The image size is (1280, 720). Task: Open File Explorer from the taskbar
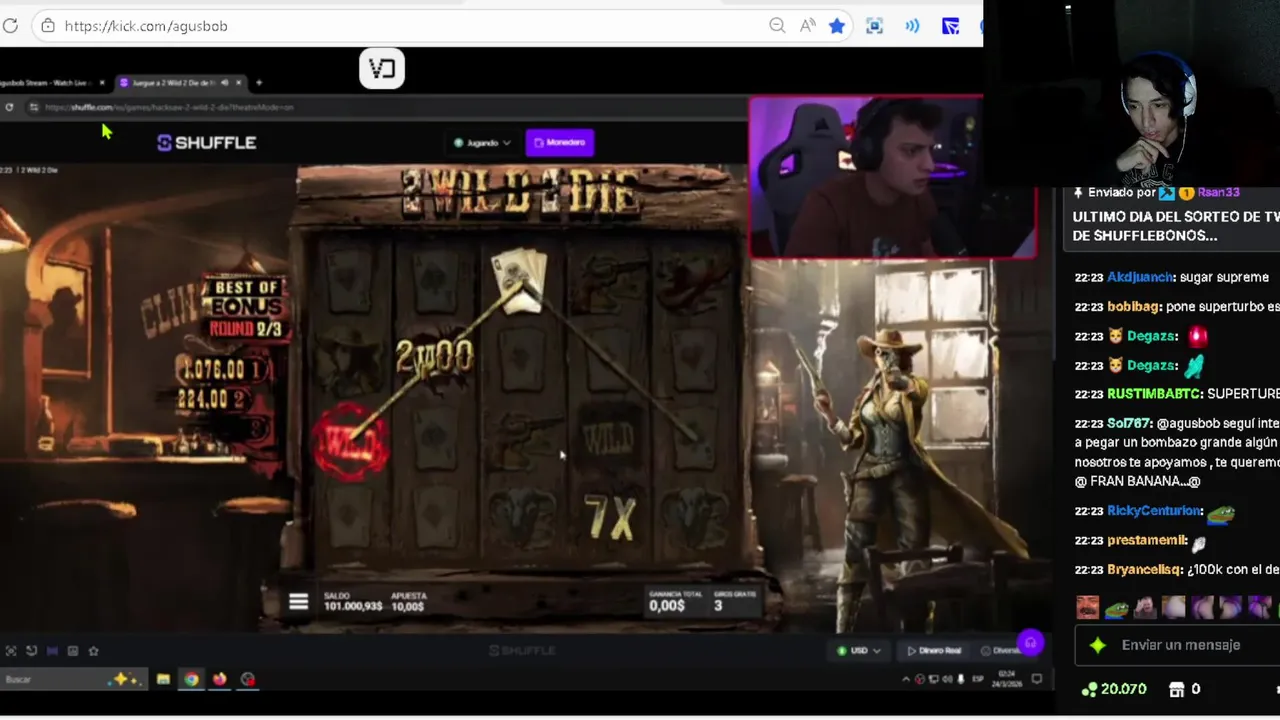(x=163, y=679)
